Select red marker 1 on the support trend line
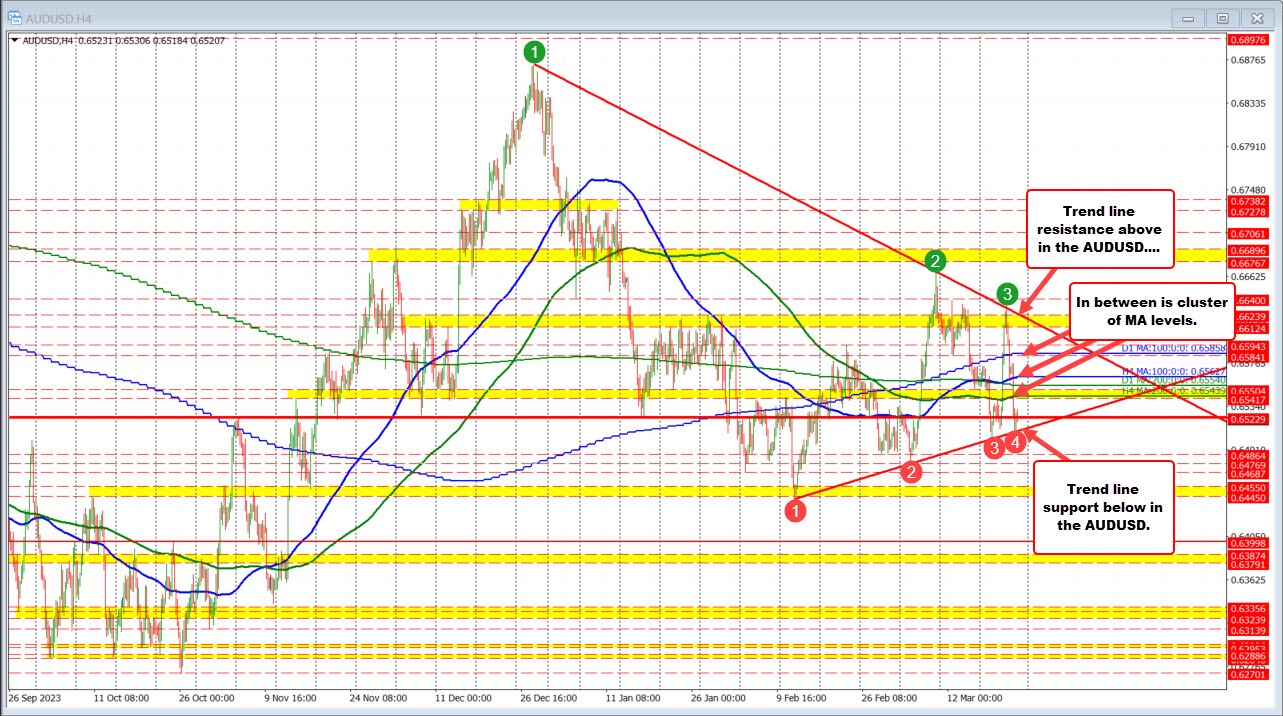Viewport: 1283px width, 716px height. [796, 510]
